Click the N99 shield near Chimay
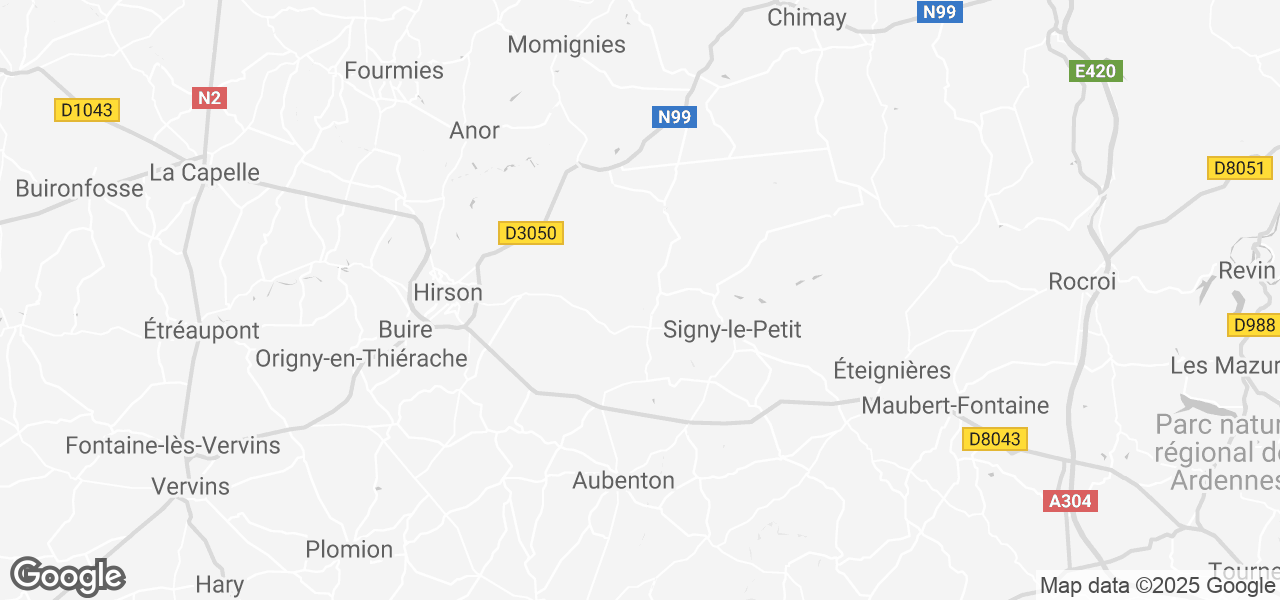The height and width of the screenshot is (600, 1280). [940, 12]
